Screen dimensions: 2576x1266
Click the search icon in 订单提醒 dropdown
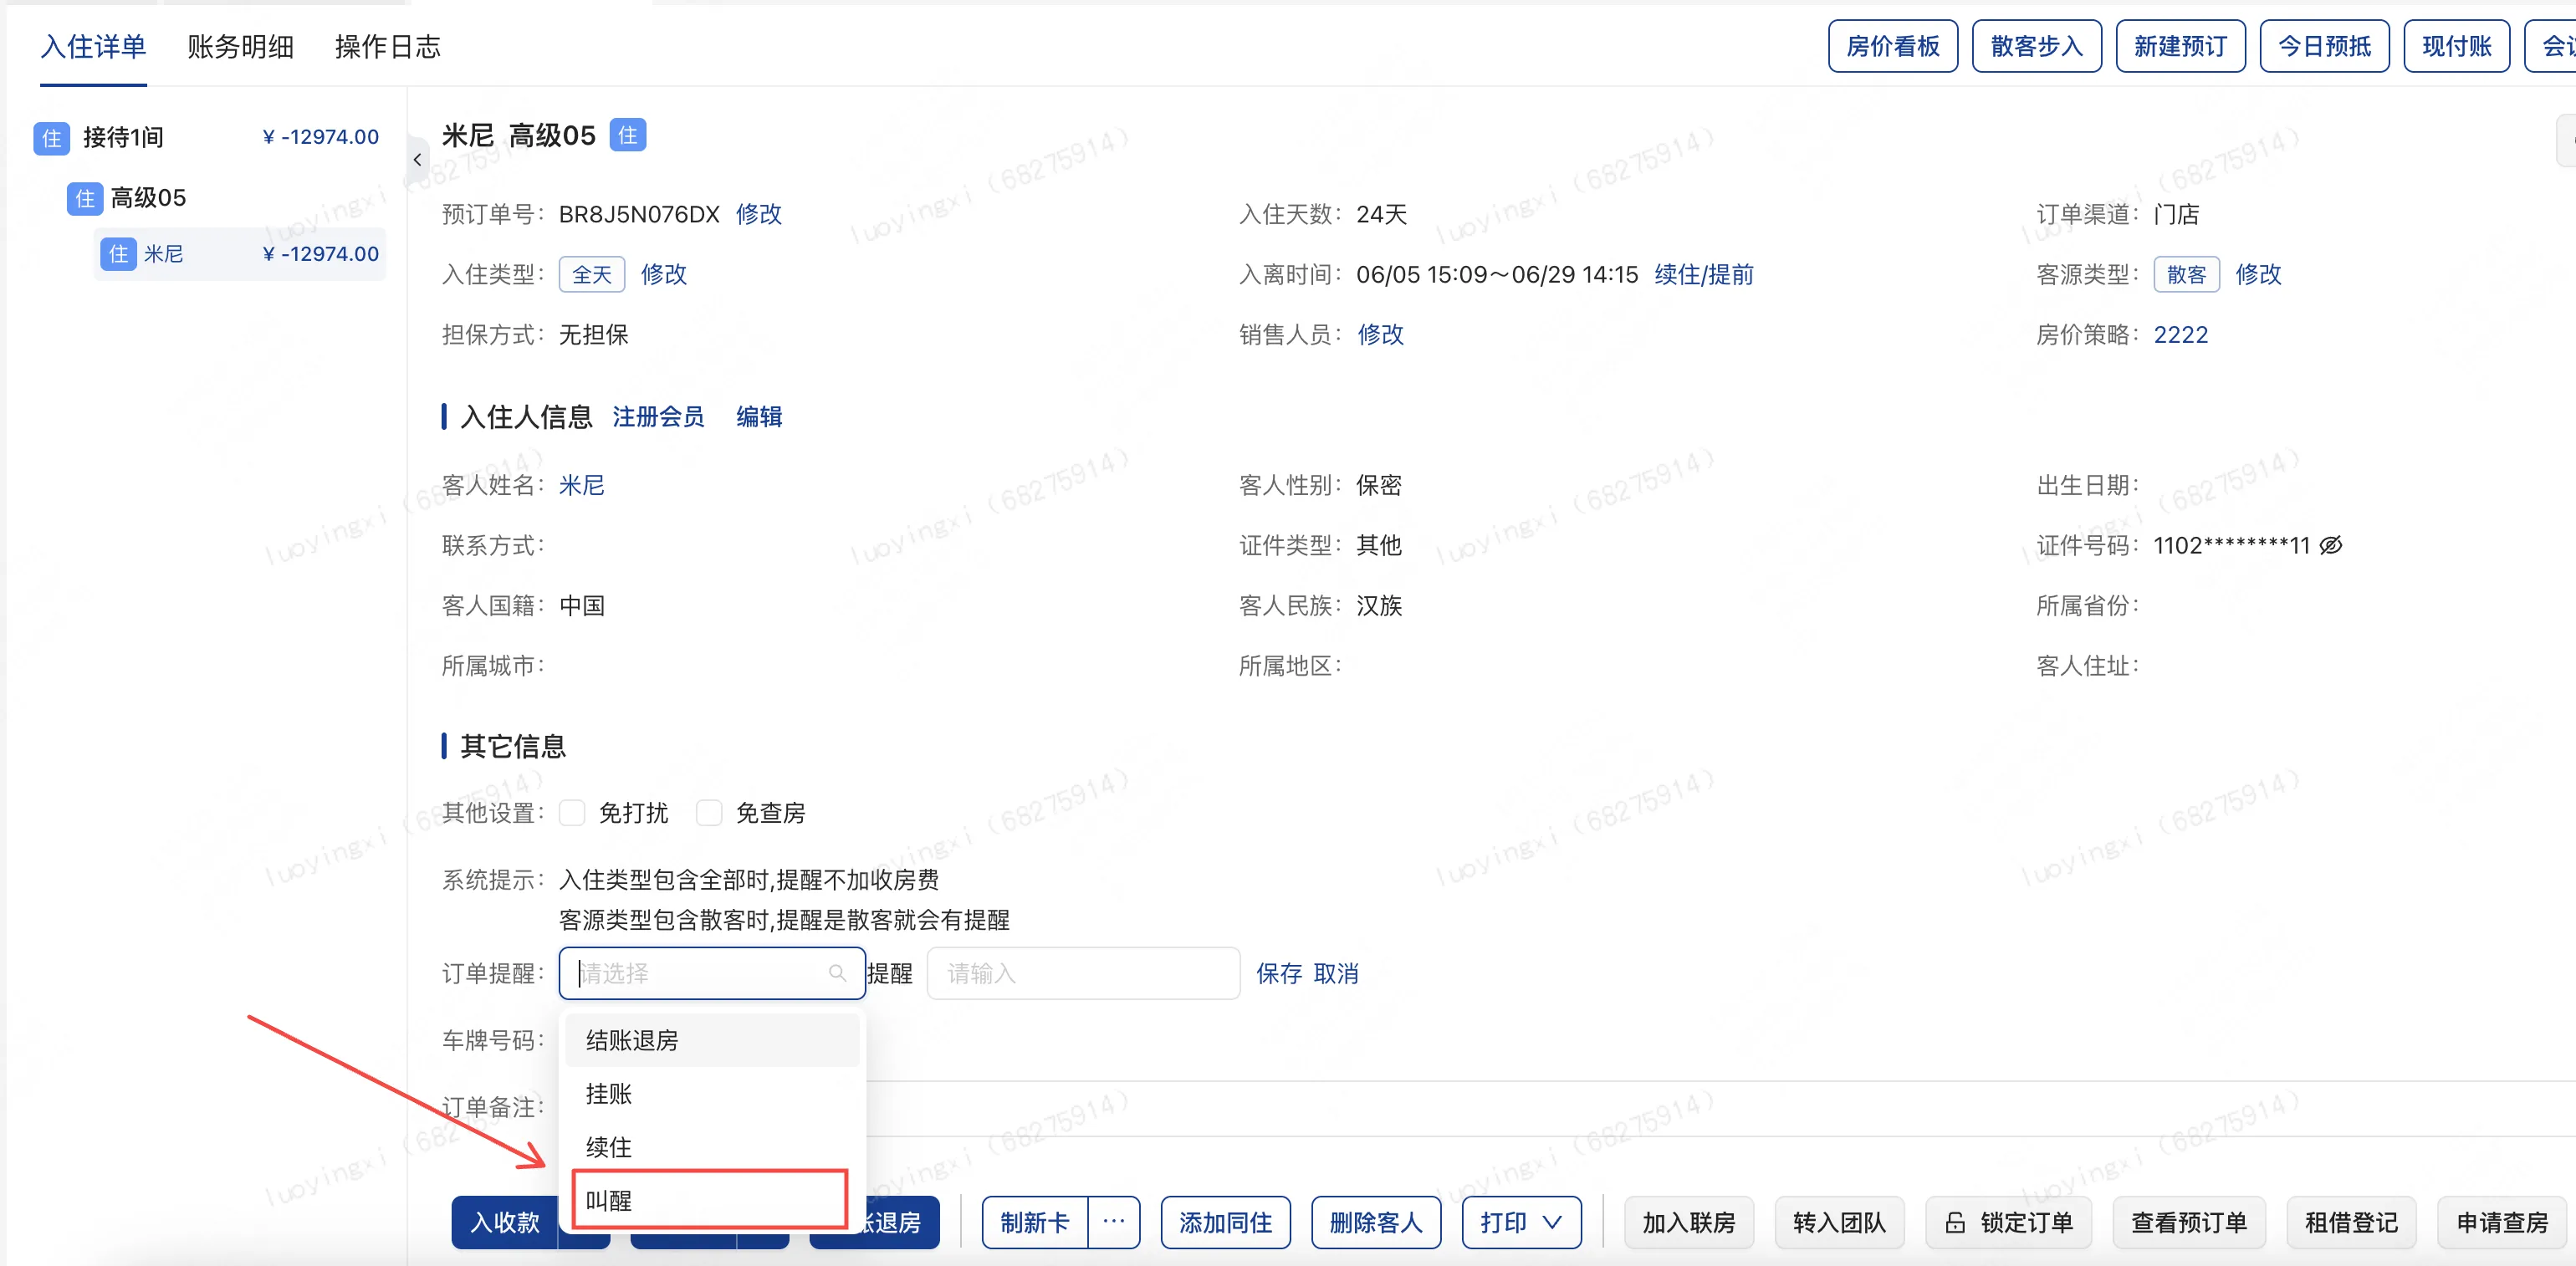[x=837, y=973]
